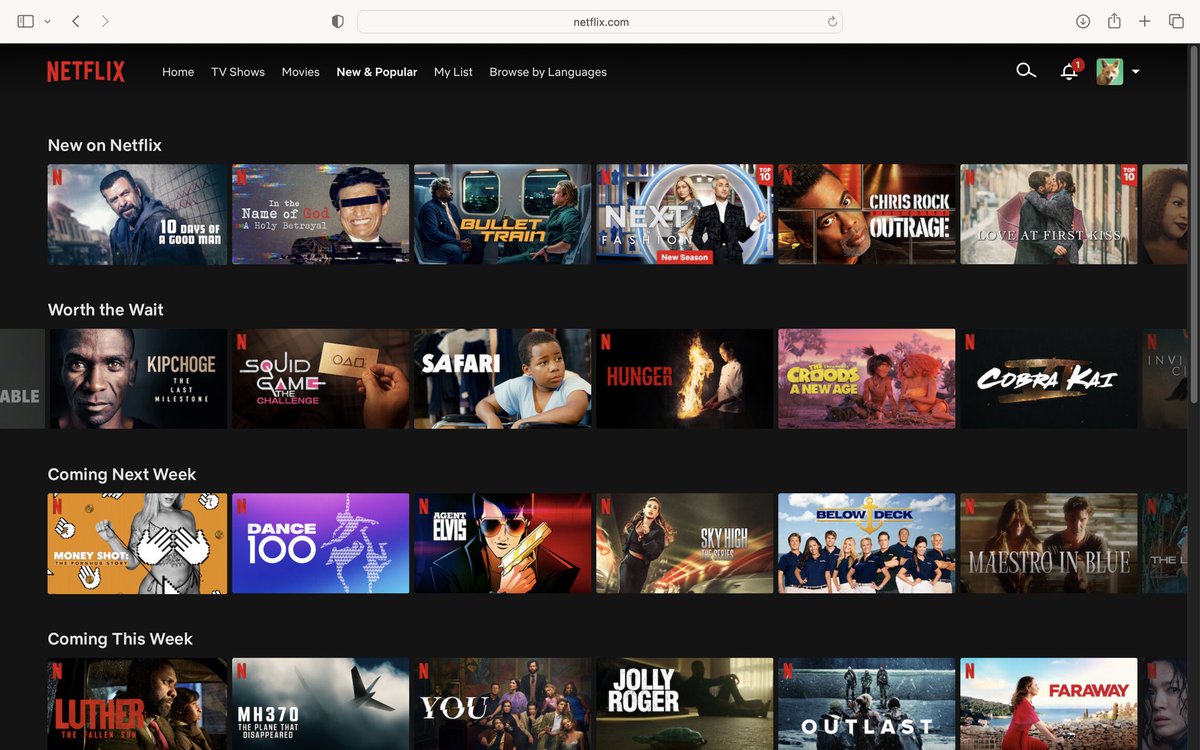Click the New Season badge
This screenshot has height=750, width=1200.
tap(685, 257)
